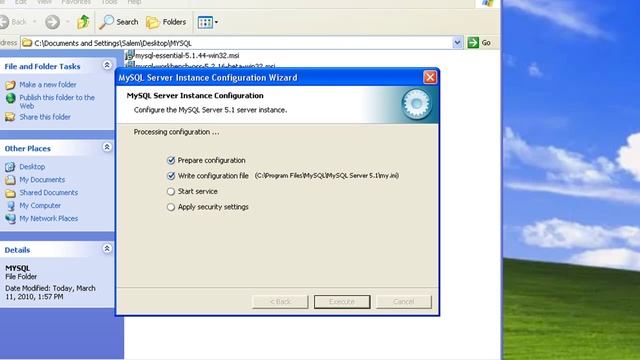Click the Up folder toolbar icon

[83, 22]
